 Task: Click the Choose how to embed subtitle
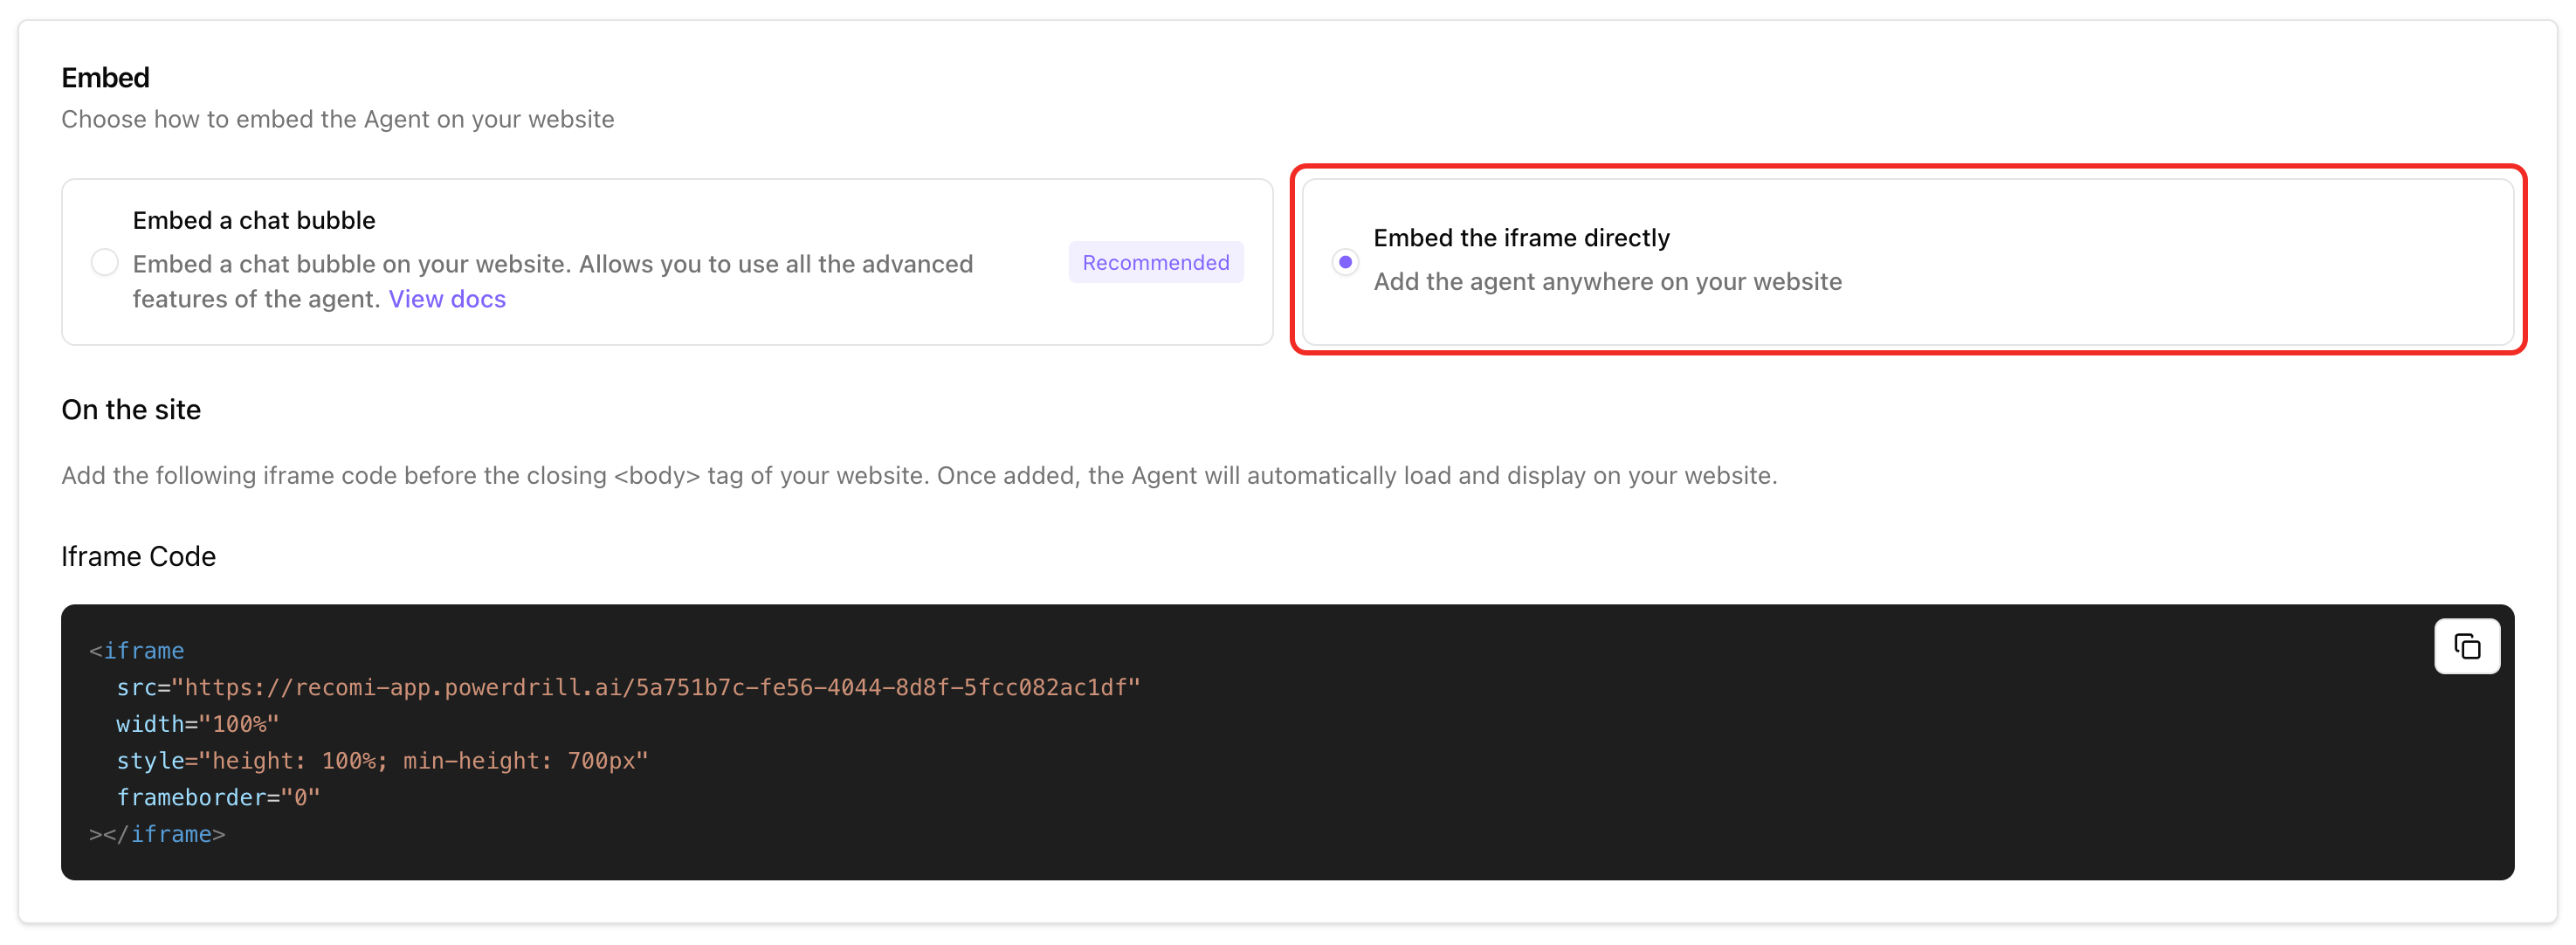[338, 119]
